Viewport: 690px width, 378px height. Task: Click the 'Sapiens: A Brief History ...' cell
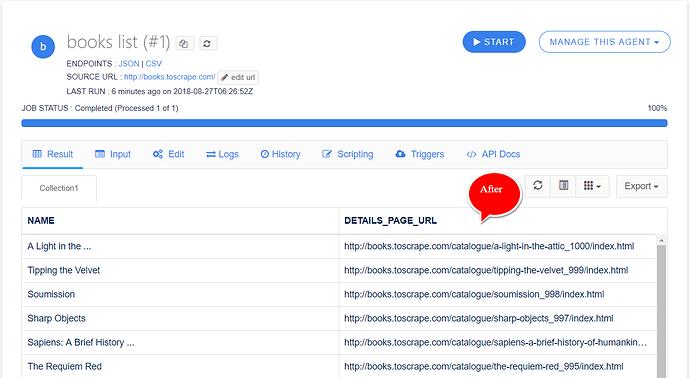180,342
